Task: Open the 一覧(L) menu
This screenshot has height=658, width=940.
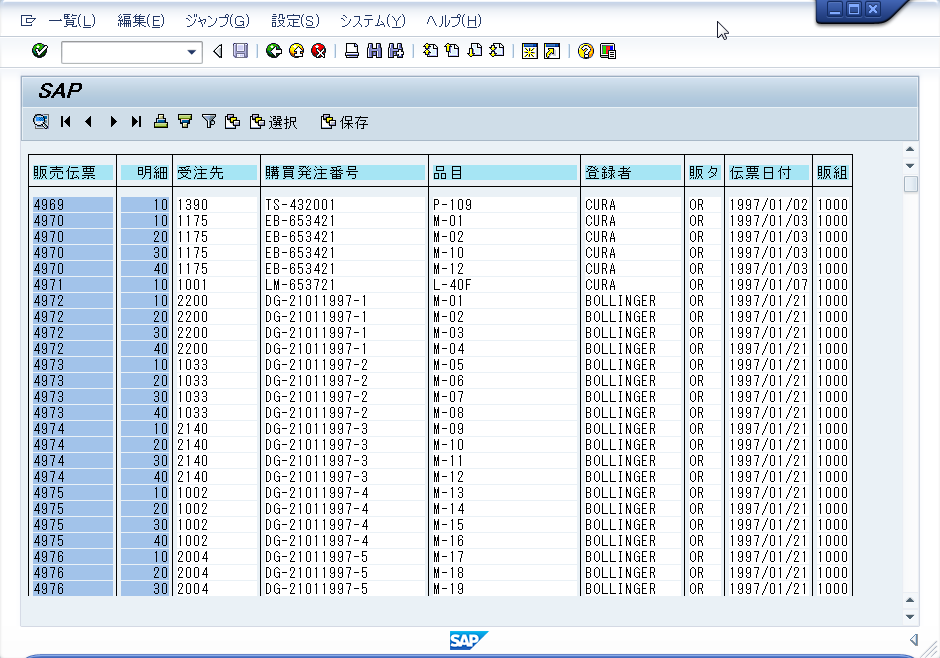Action: (72, 21)
